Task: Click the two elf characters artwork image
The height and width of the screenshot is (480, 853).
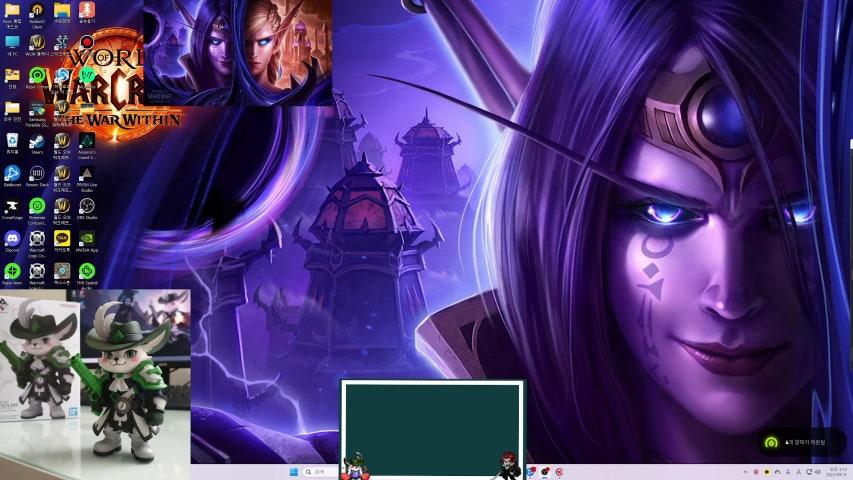Action: point(238,52)
